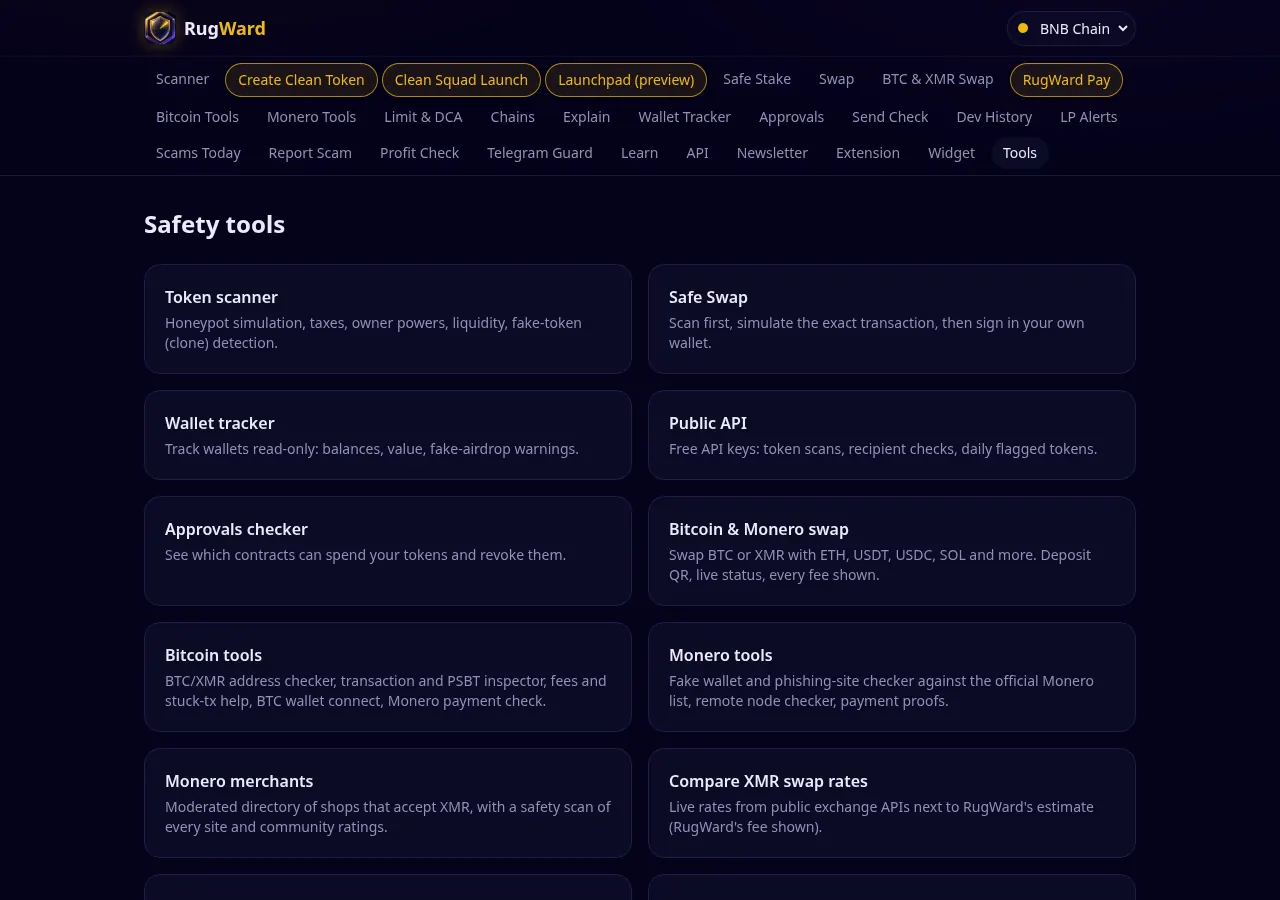Viewport: 1280px width, 900px height.
Task: Open Monero Tools in the nav bar
Action: tap(311, 117)
